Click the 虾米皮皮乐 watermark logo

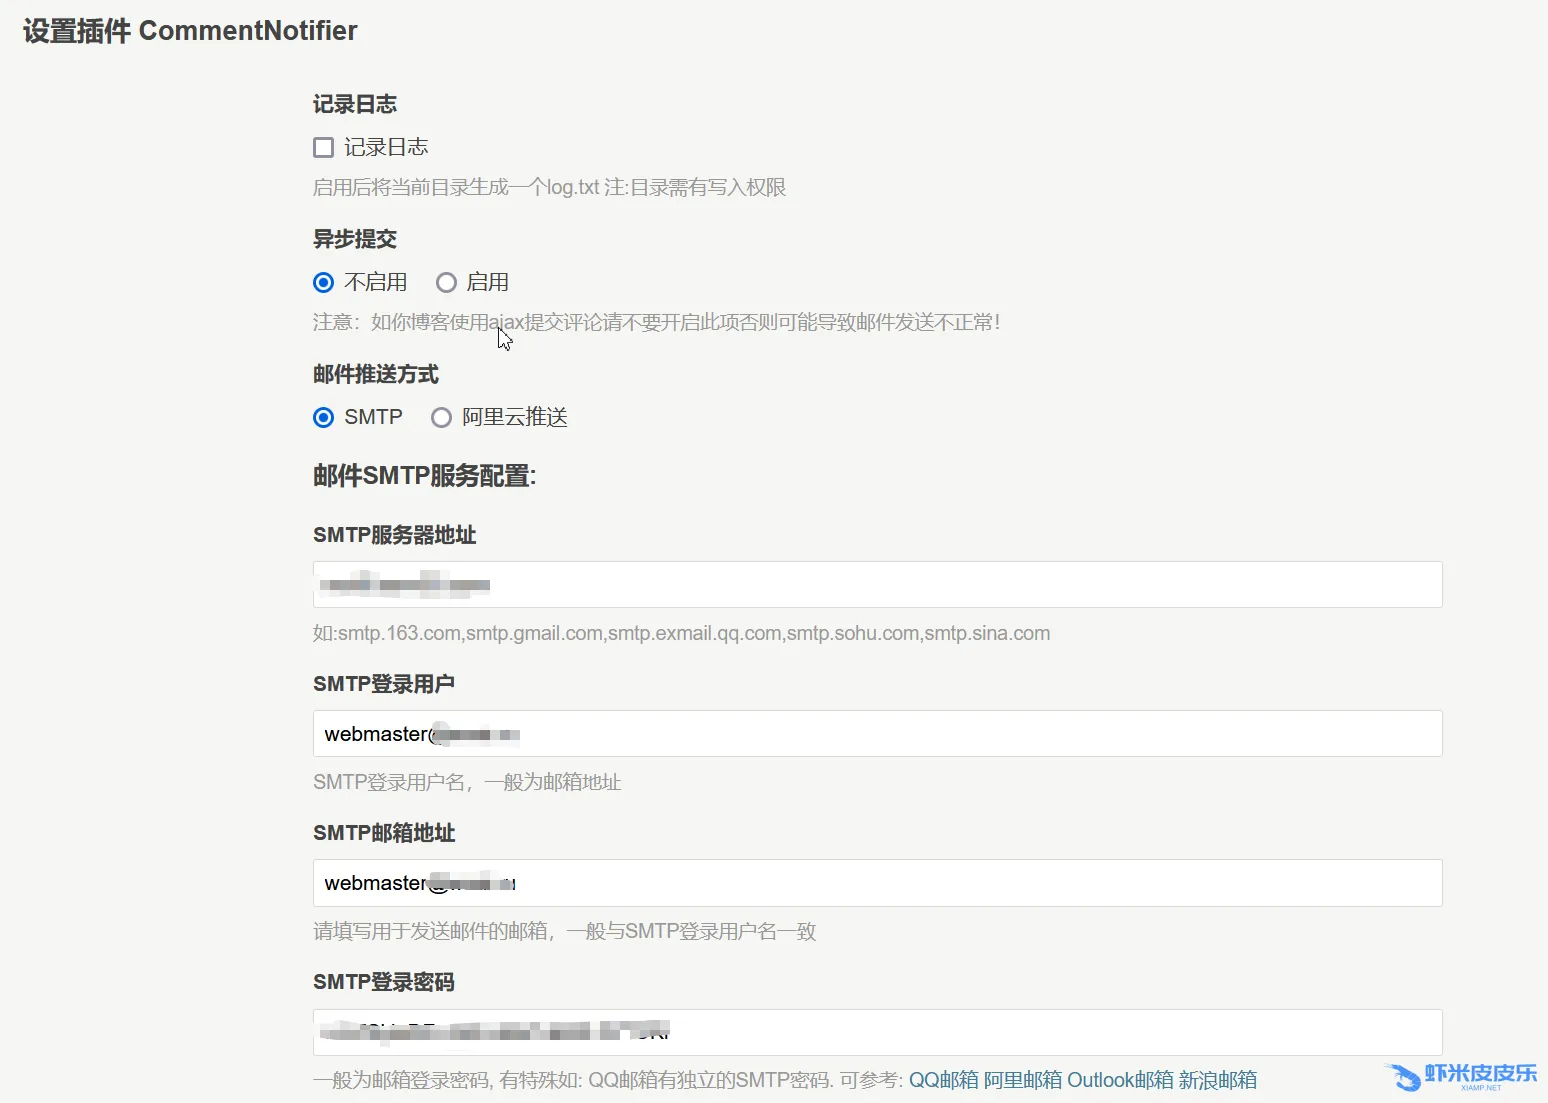point(1462,1076)
